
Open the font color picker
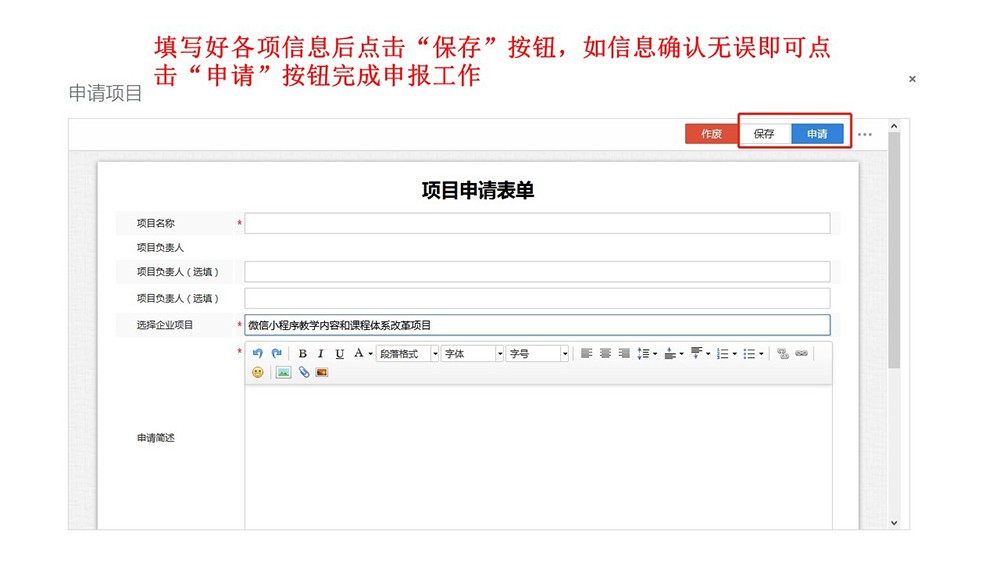tap(359, 354)
